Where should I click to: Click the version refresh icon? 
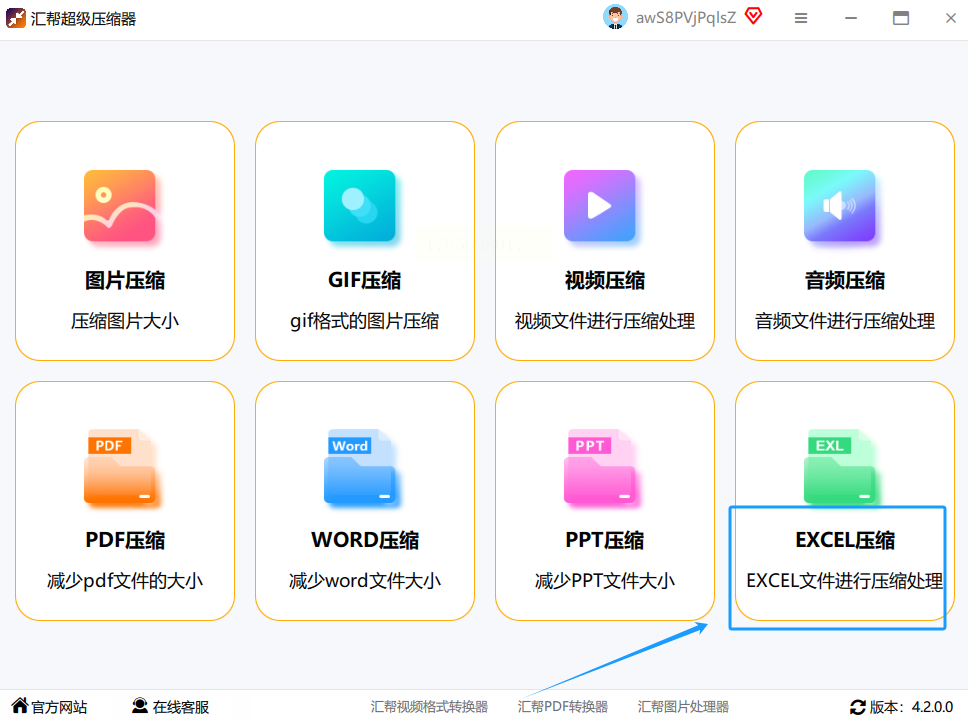pos(857,707)
